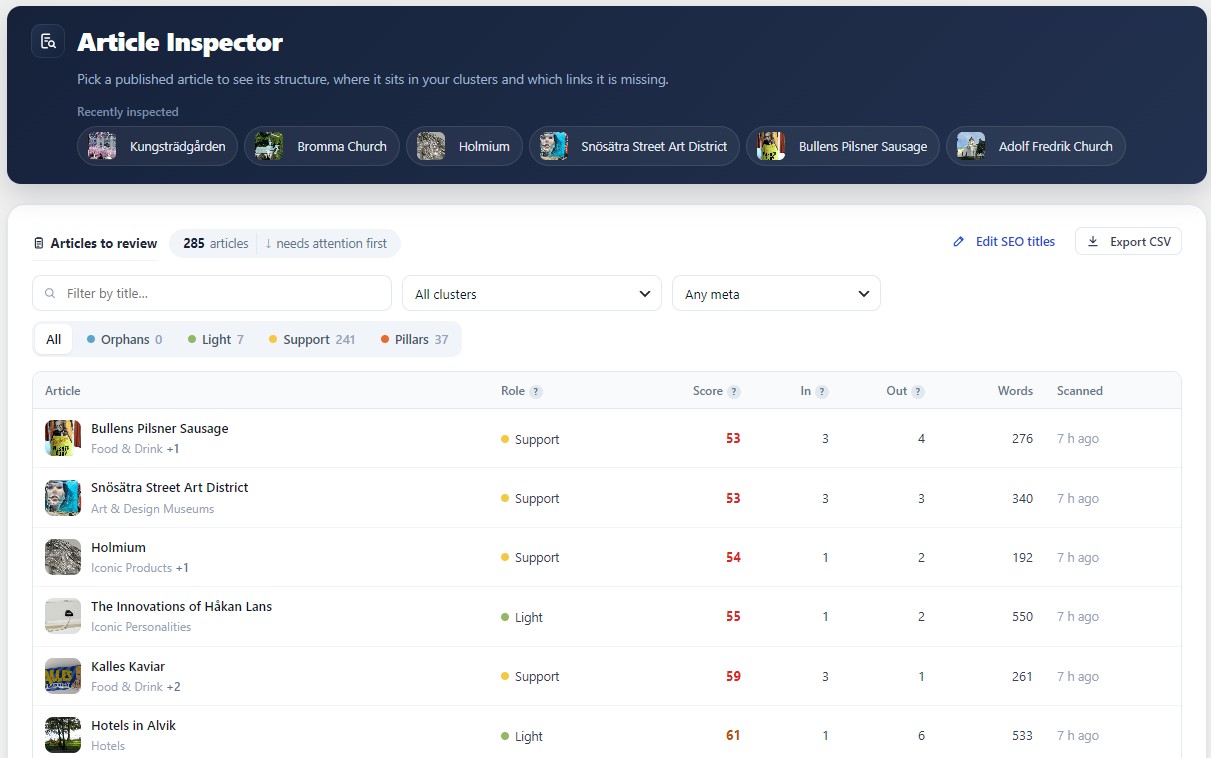The width and height of the screenshot is (1211, 758).
Task: Select the Pillars filter tab
Action: [415, 339]
